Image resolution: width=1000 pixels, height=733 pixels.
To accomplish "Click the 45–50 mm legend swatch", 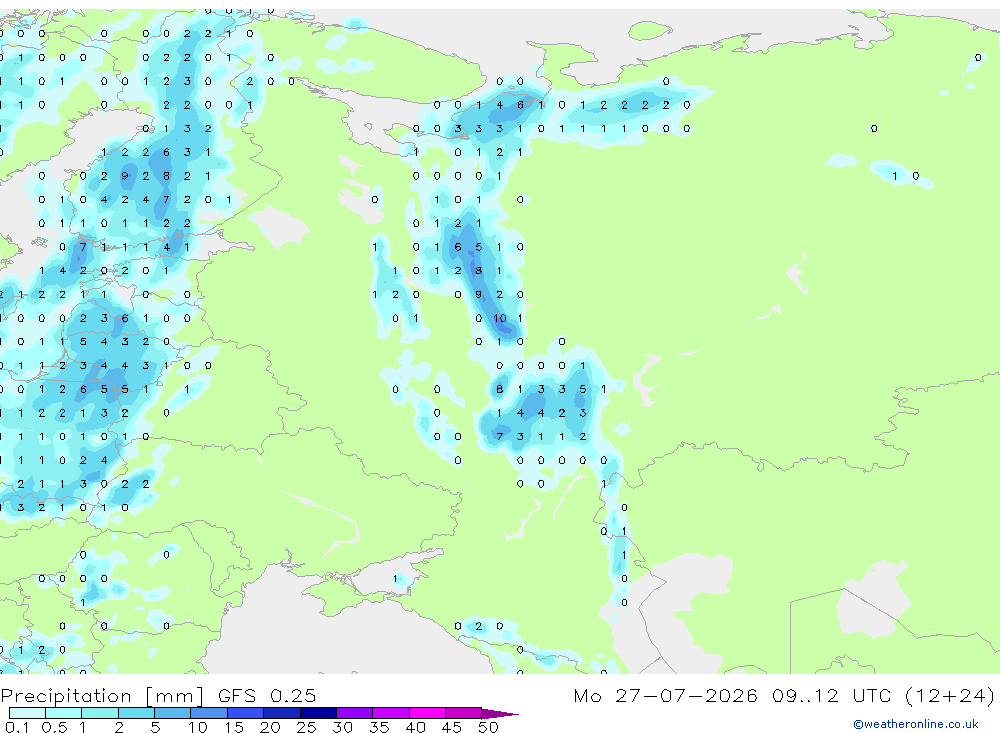I will click(x=464, y=713).
